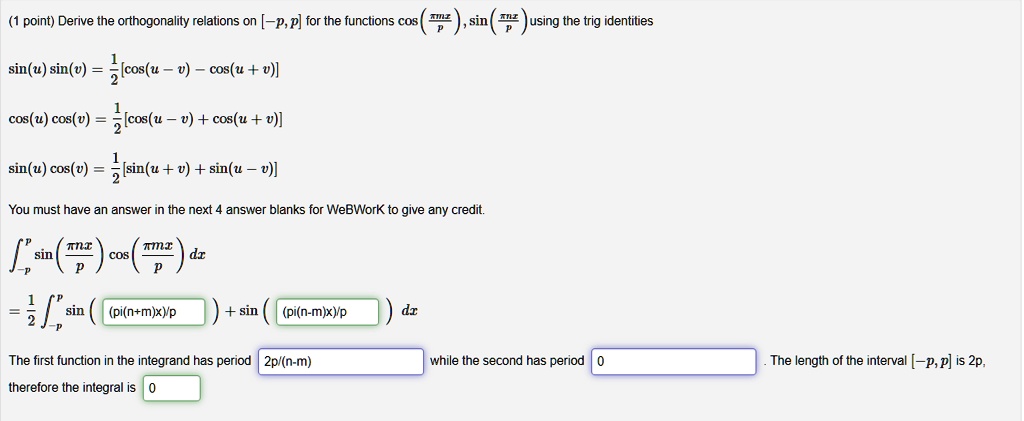The image size is (1024, 421).
Task: Click the sin·cos integral expression over [-p,p]
Action: pos(107,256)
